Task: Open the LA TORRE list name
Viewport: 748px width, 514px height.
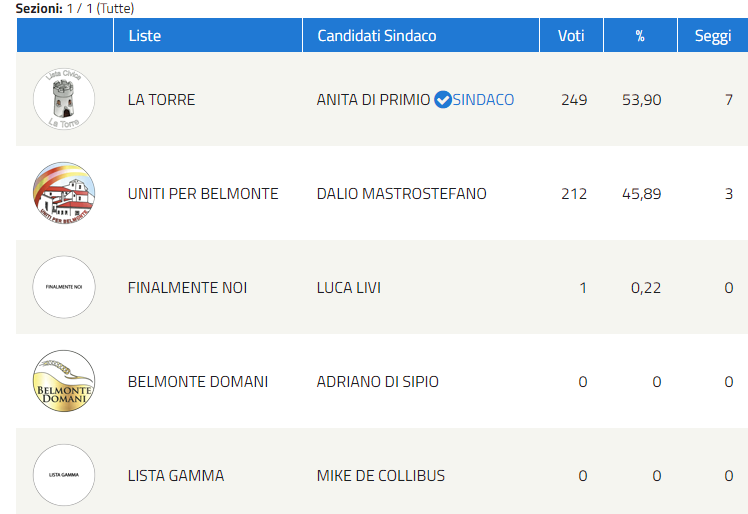Action: tap(161, 100)
